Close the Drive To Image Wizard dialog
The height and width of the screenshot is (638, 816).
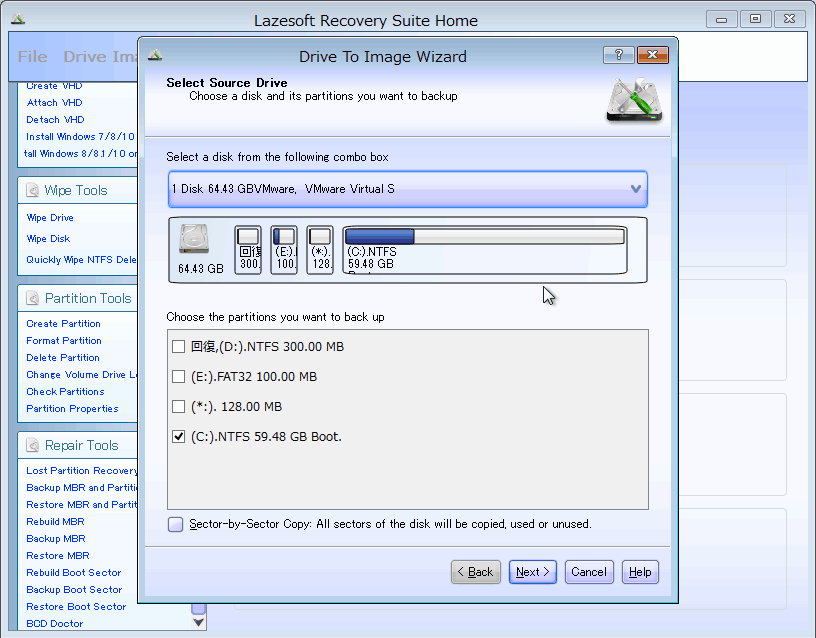653,55
